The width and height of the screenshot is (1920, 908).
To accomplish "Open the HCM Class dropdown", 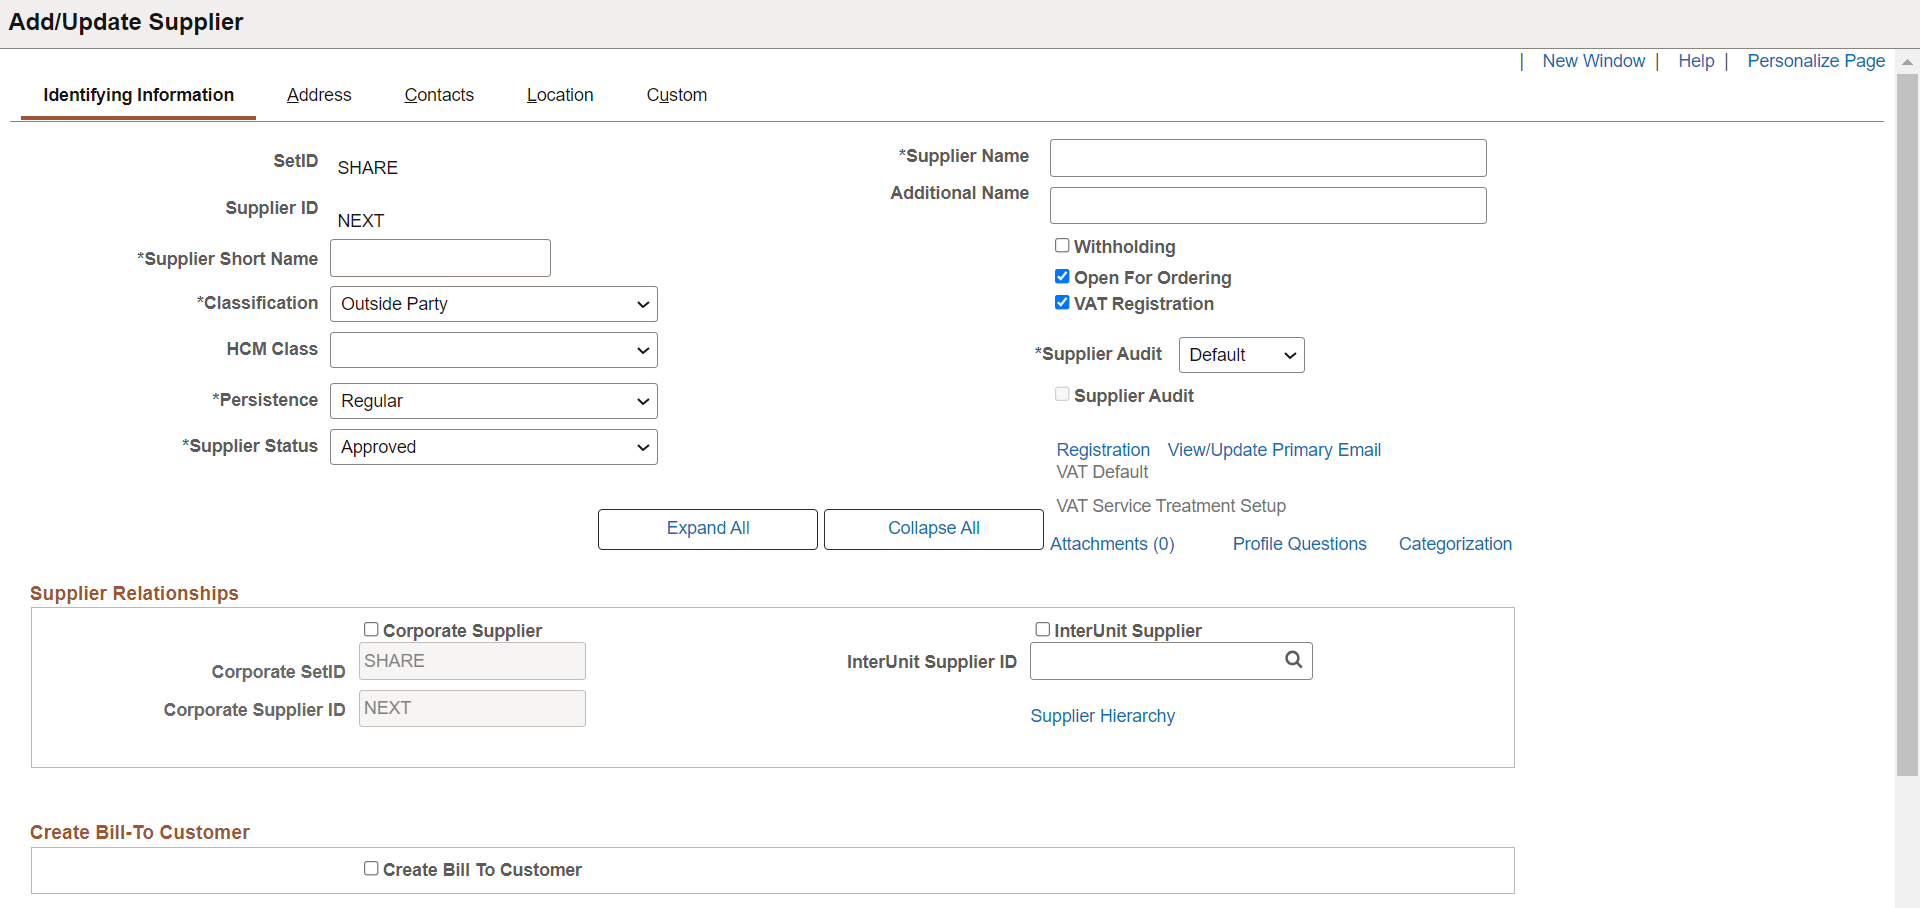I will pos(494,350).
